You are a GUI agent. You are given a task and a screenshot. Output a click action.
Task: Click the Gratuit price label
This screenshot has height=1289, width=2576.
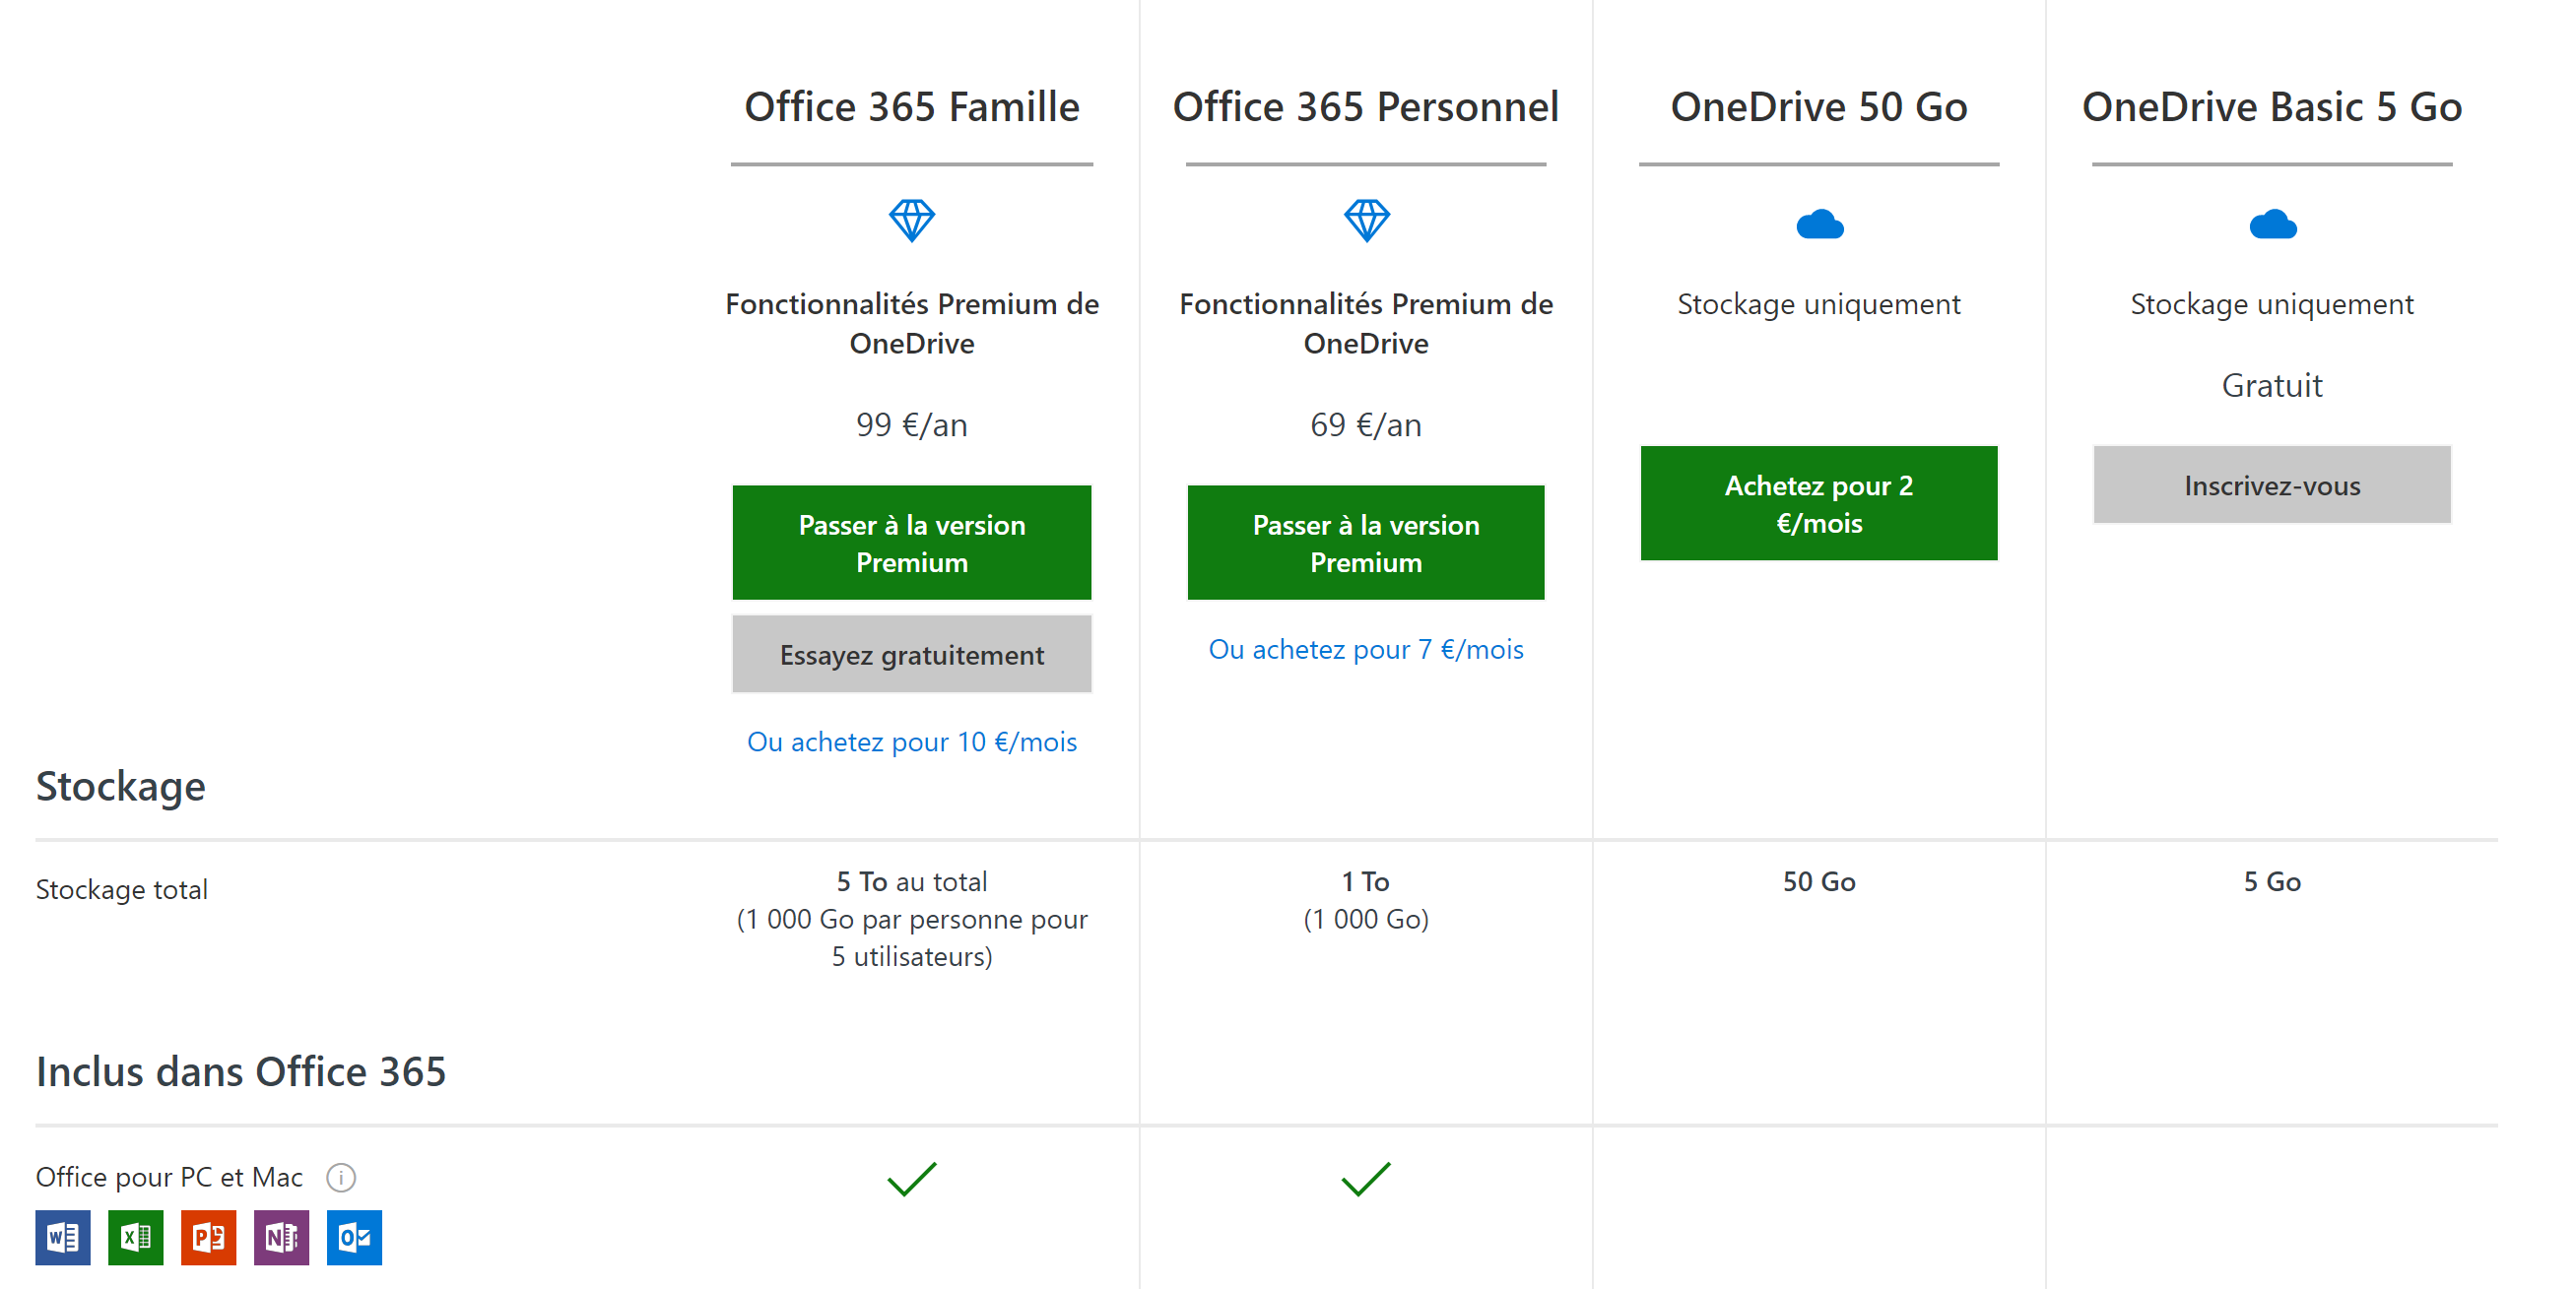click(x=2272, y=386)
